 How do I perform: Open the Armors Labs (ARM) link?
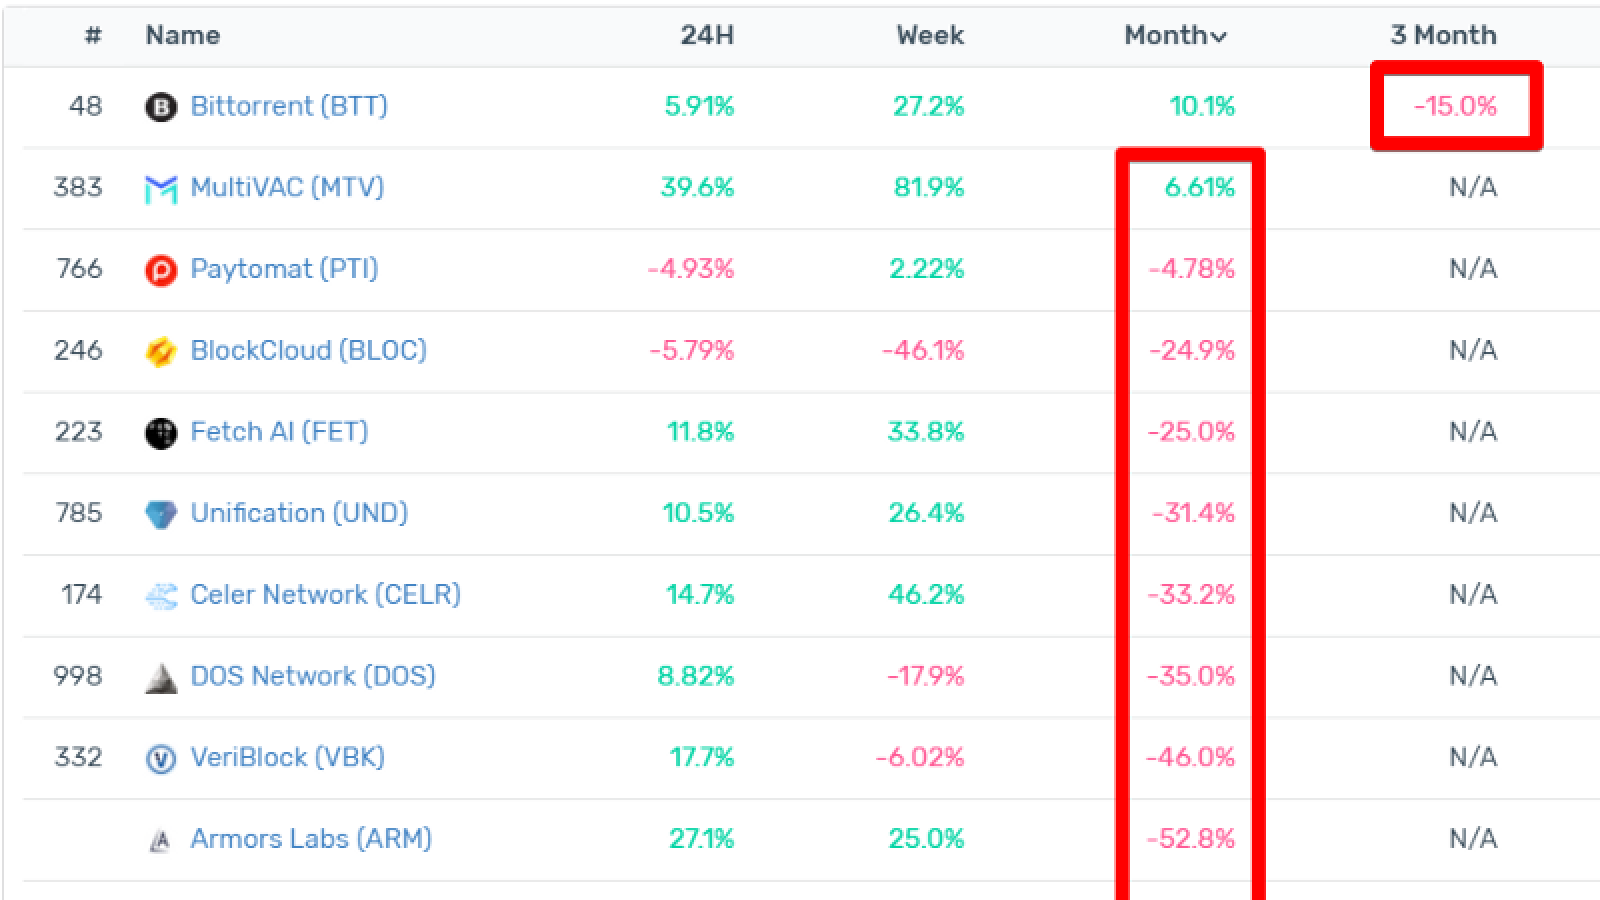click(311, 839)
